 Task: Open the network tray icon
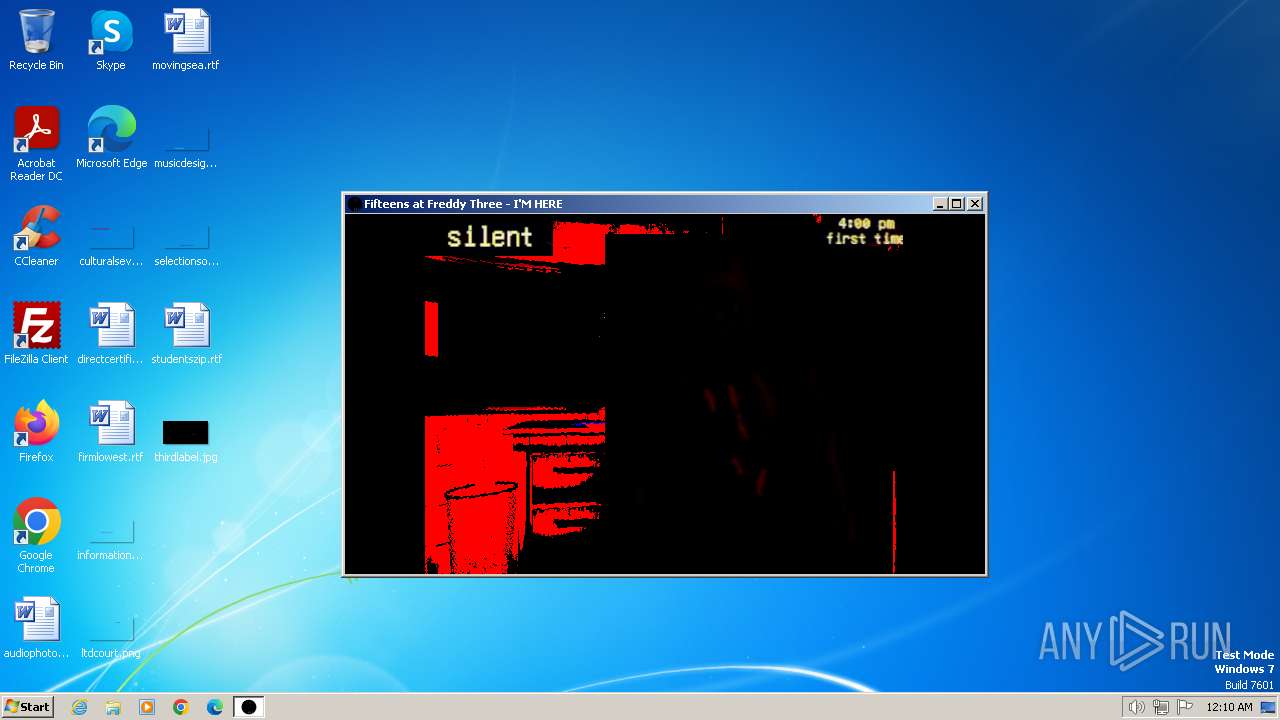tap(1161, 707)
